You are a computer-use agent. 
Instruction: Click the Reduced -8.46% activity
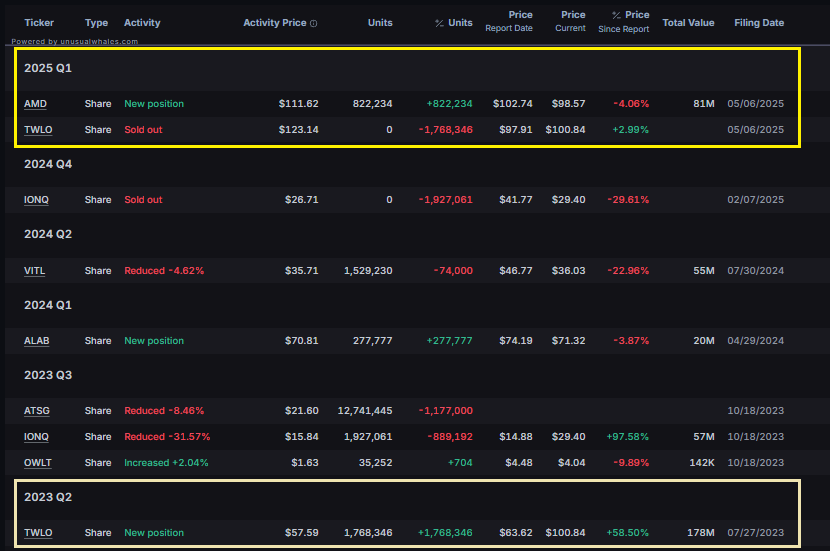pos(164,410)
